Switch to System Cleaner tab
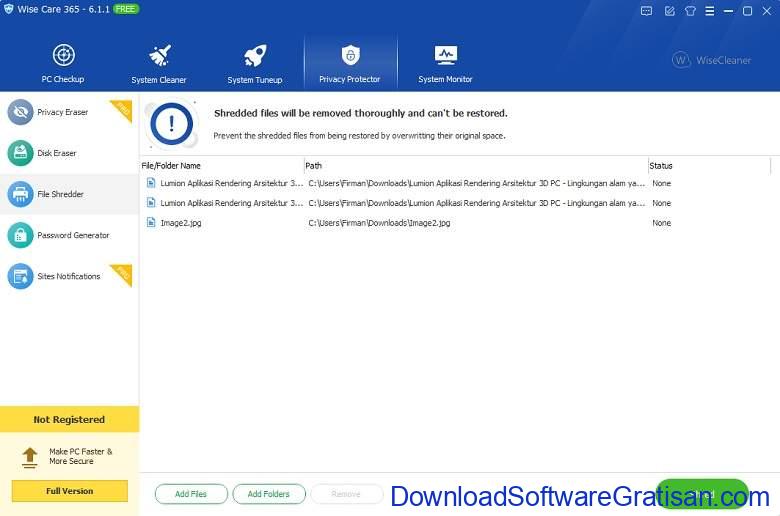Screen dimensions: 780x516 [159, 64]
